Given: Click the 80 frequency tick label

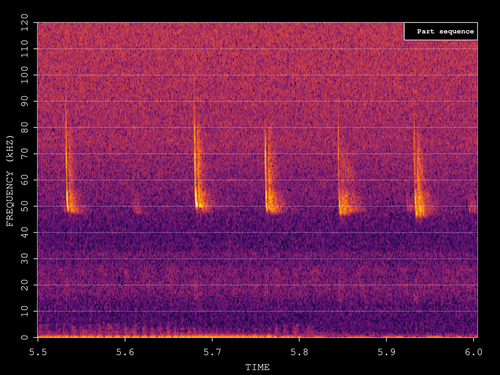Looking at the screenshot, I should click(x=25, y=128).
